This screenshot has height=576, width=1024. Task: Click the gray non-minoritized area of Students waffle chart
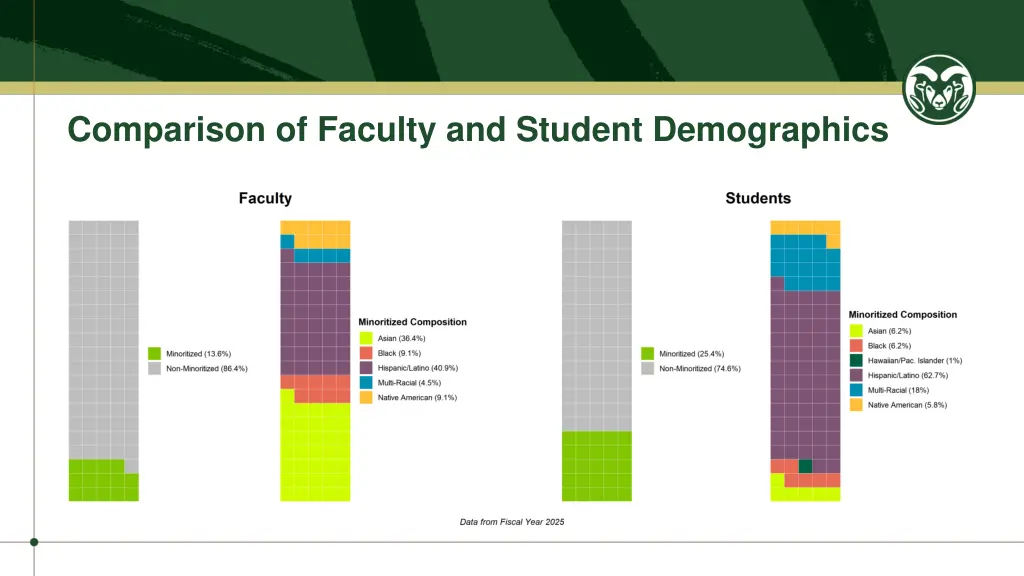pos(597,326)
